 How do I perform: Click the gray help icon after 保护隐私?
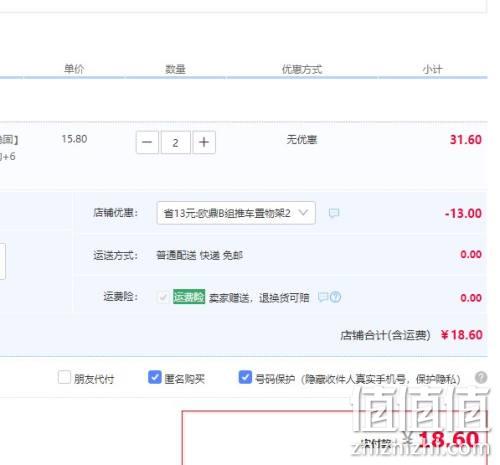[481, 378]
